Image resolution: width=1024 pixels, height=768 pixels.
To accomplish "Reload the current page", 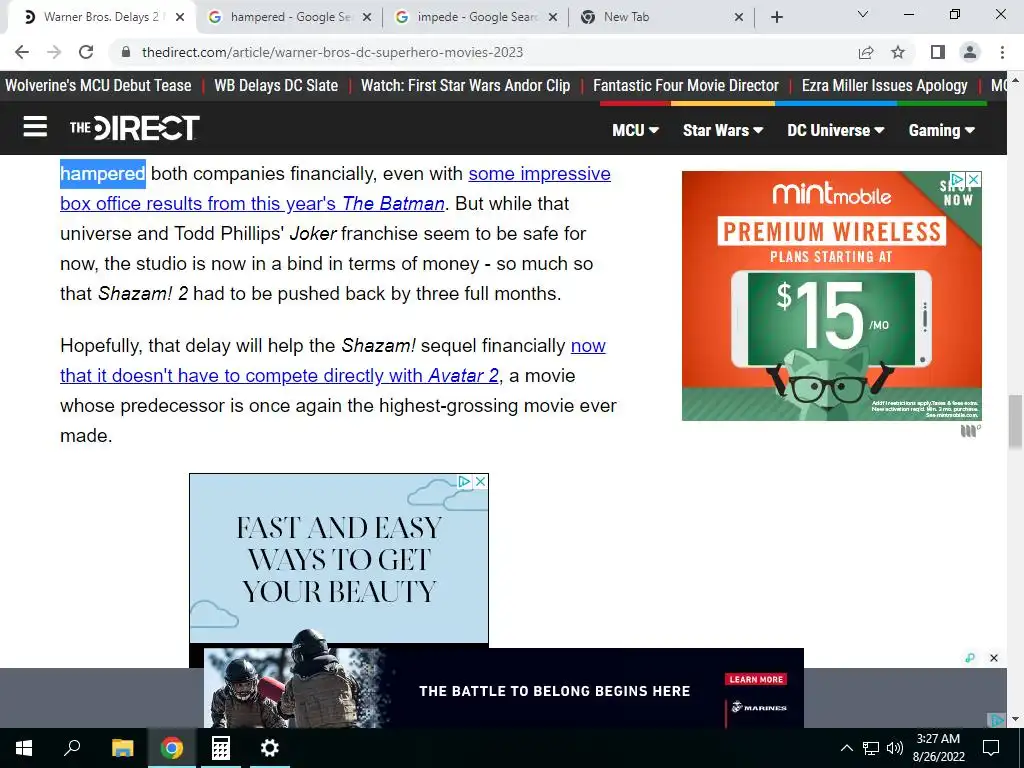I will click(x=86, y=52).
